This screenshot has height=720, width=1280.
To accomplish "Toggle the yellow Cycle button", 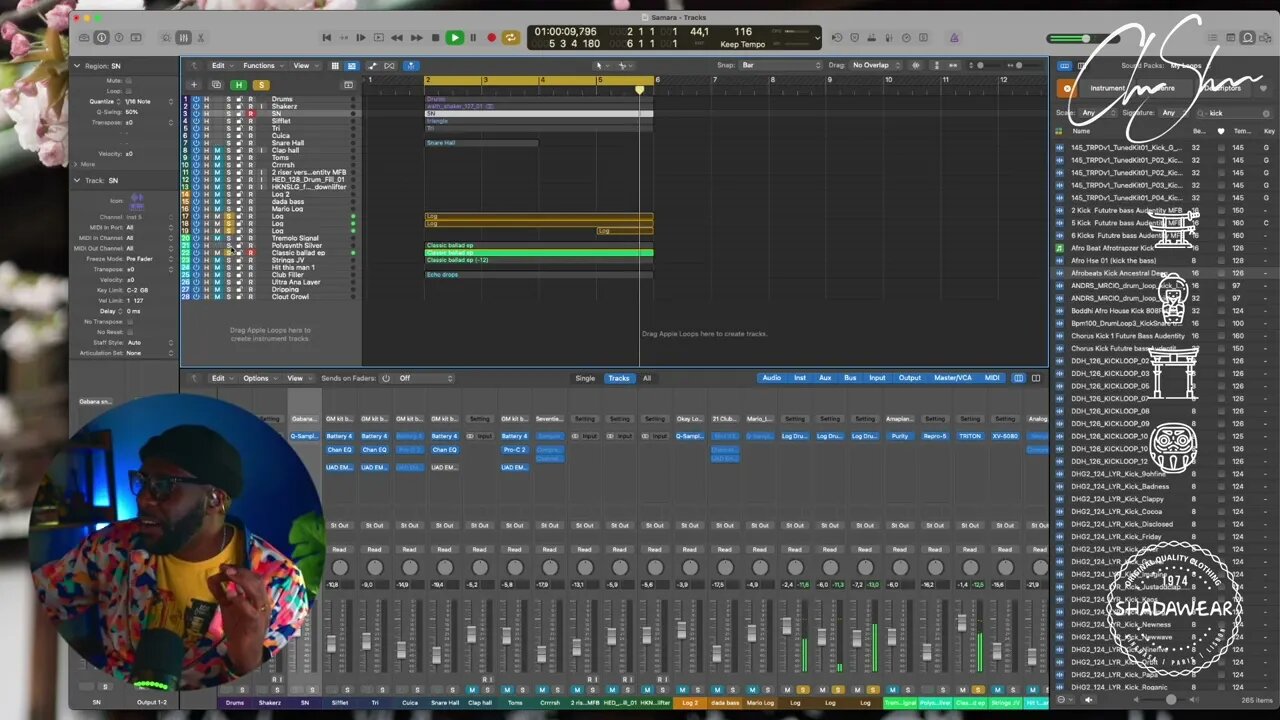I will (510, 38).
